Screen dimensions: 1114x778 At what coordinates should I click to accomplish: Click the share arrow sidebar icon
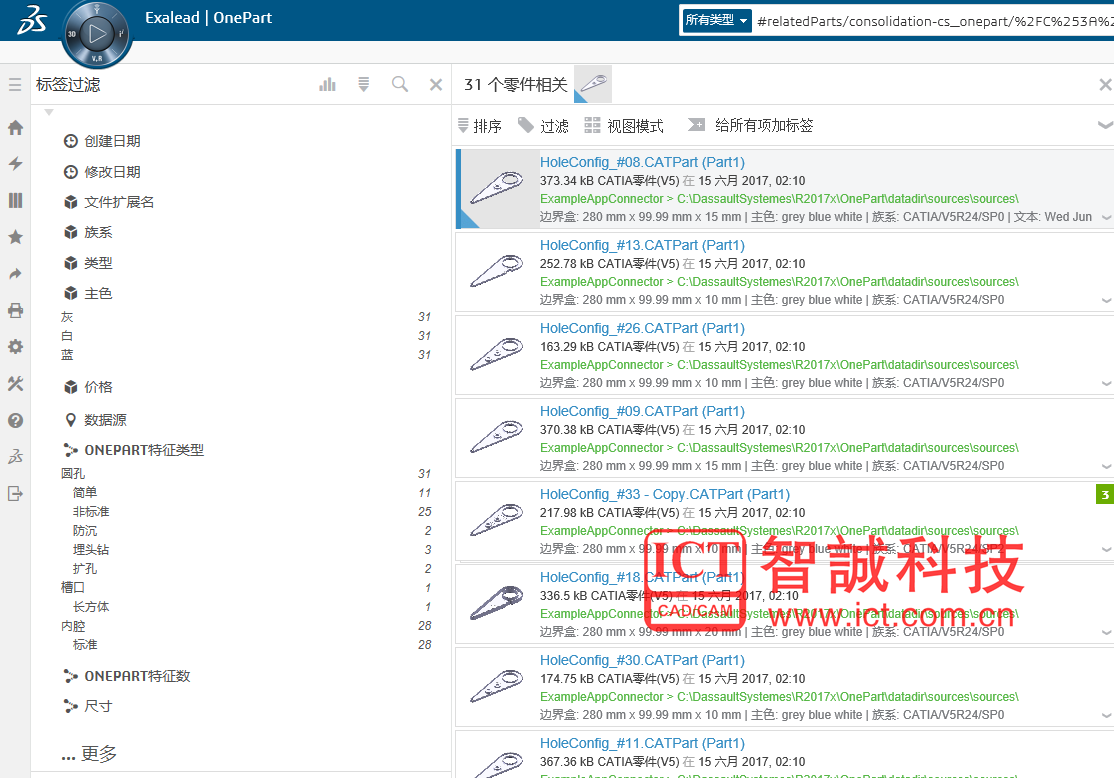click(15, 274)
